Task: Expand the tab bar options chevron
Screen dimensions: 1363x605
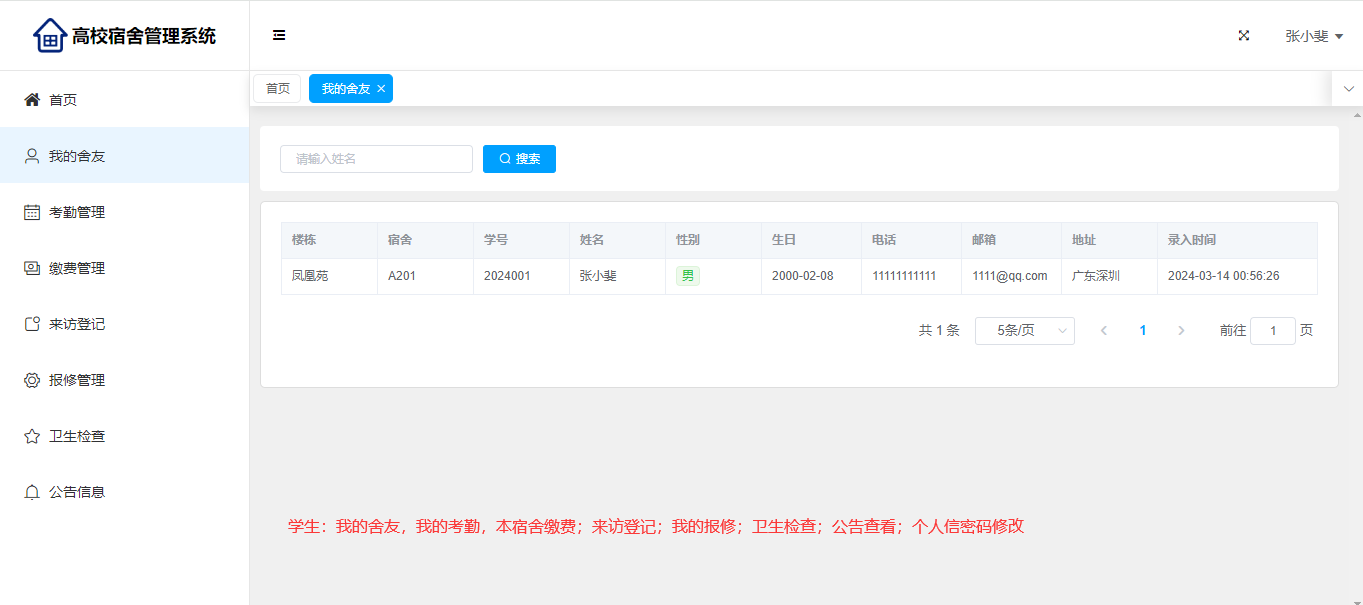Action: pyautogui.click(x=1348, y=89)
